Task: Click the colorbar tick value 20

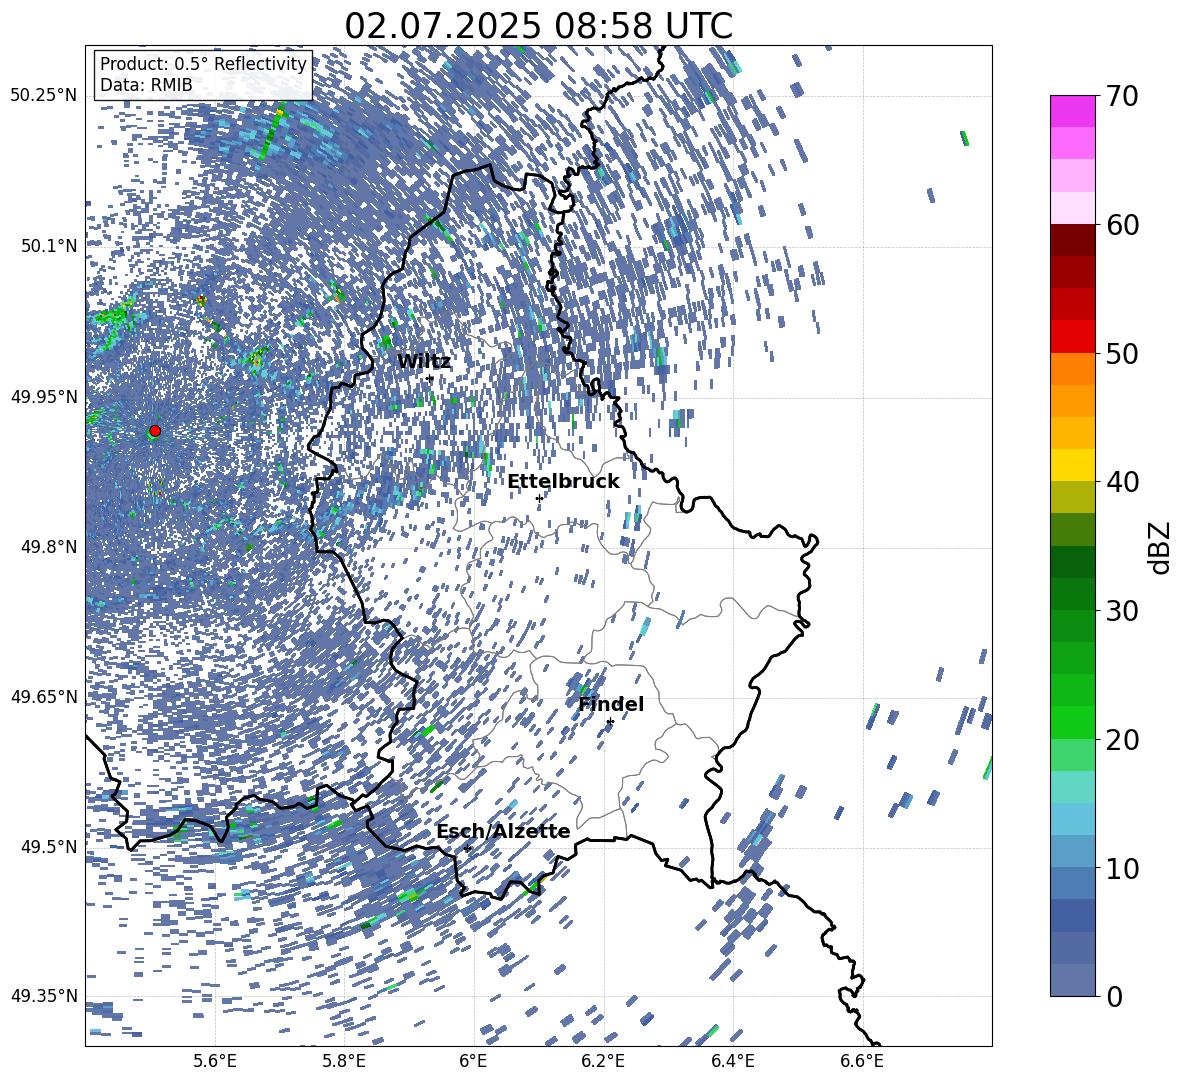Action: (1121, 739)
